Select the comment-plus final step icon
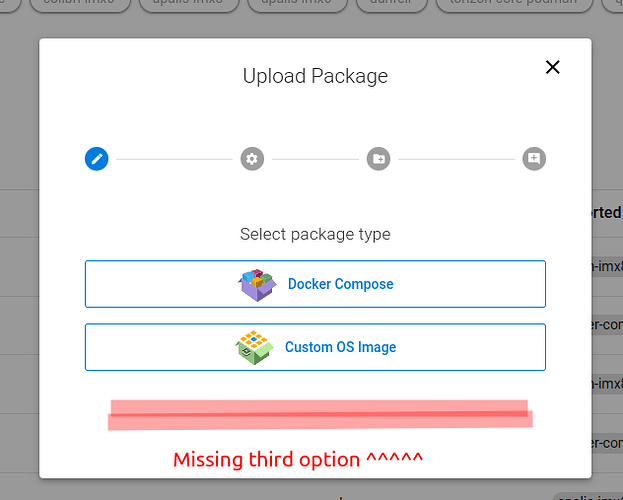 tap(534, 159)
